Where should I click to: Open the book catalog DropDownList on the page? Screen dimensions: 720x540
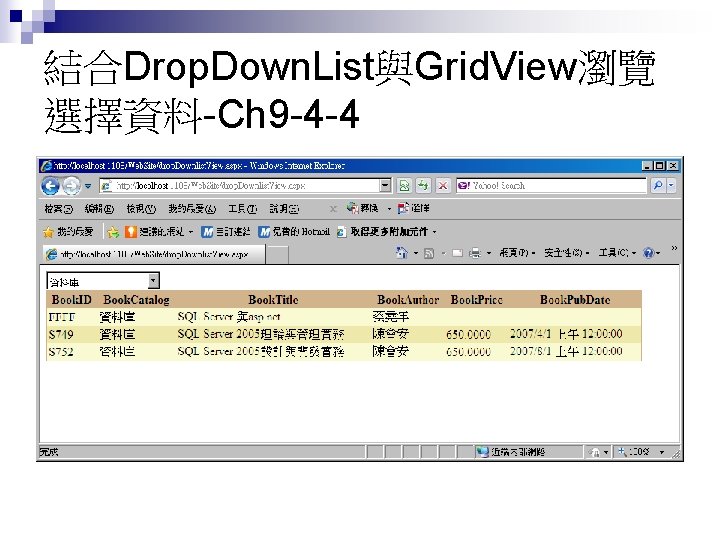[x=103, y=281]
